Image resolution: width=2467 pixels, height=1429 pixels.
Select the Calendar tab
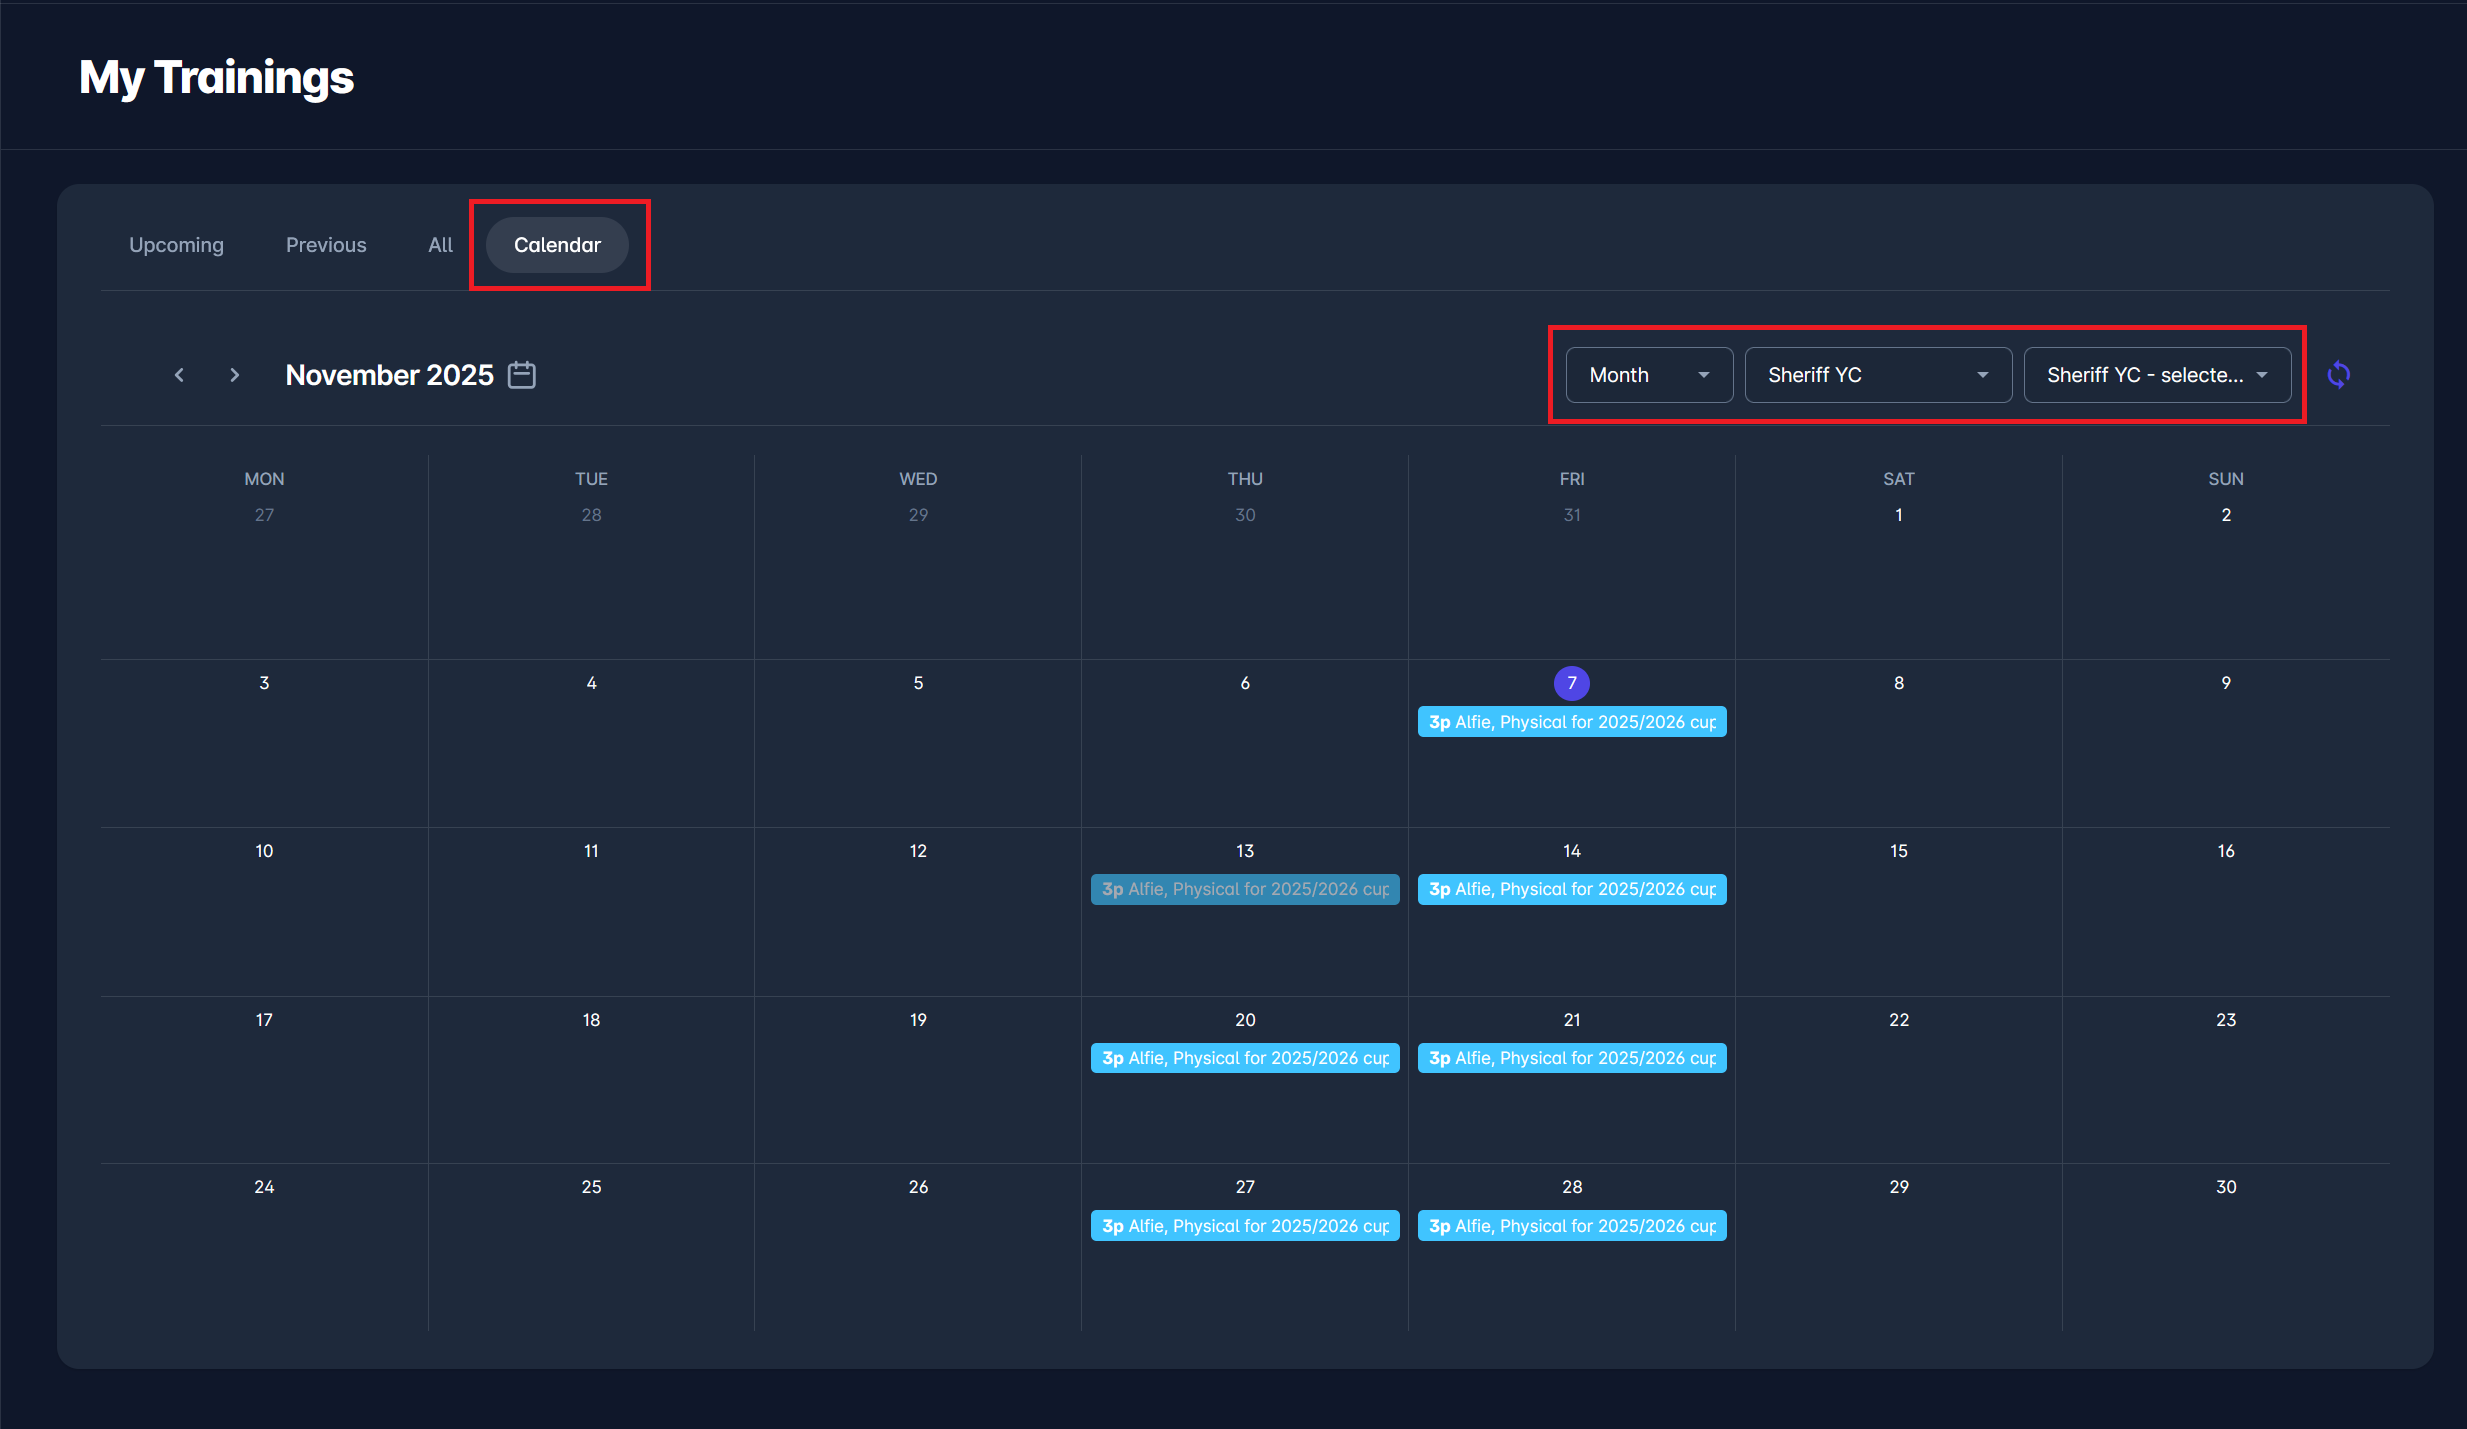point(557,245)
